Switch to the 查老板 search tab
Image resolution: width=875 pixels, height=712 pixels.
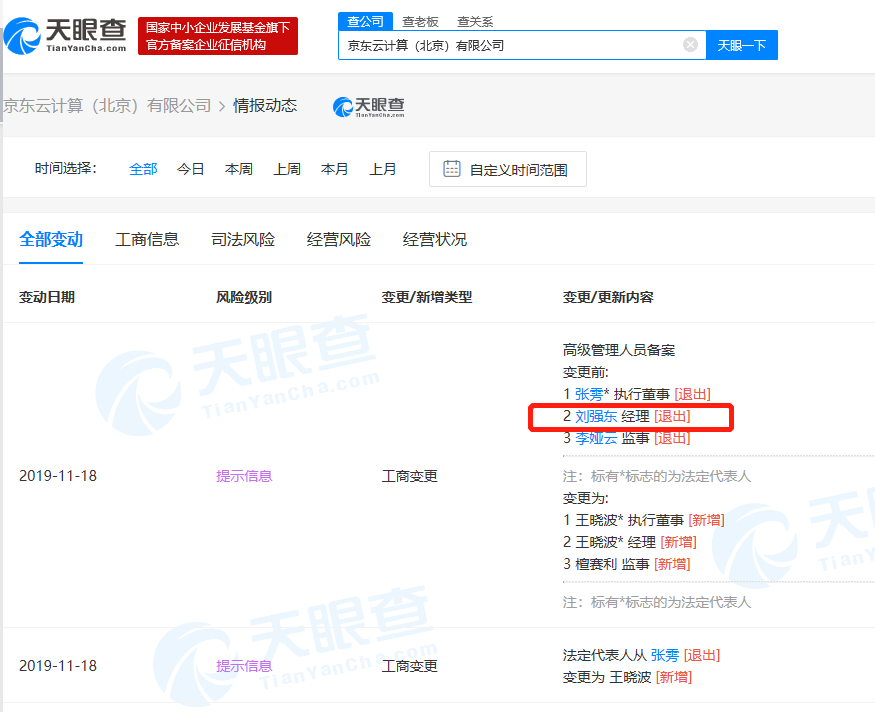point(420,21)
